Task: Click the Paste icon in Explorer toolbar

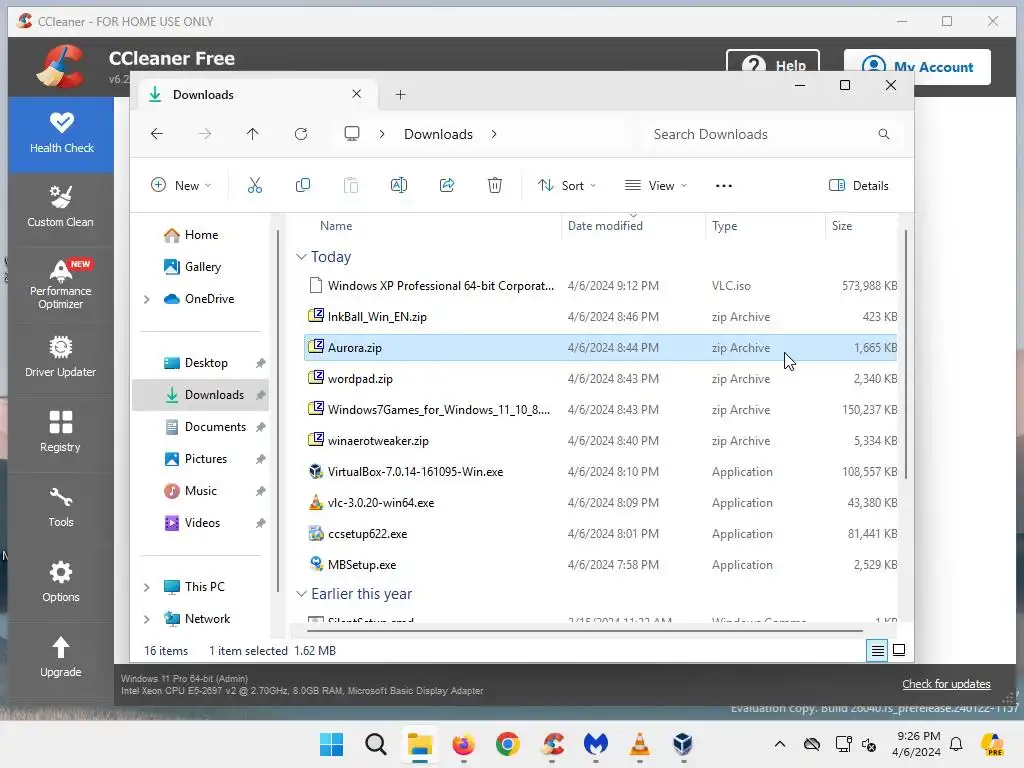Action: (351, 185)
